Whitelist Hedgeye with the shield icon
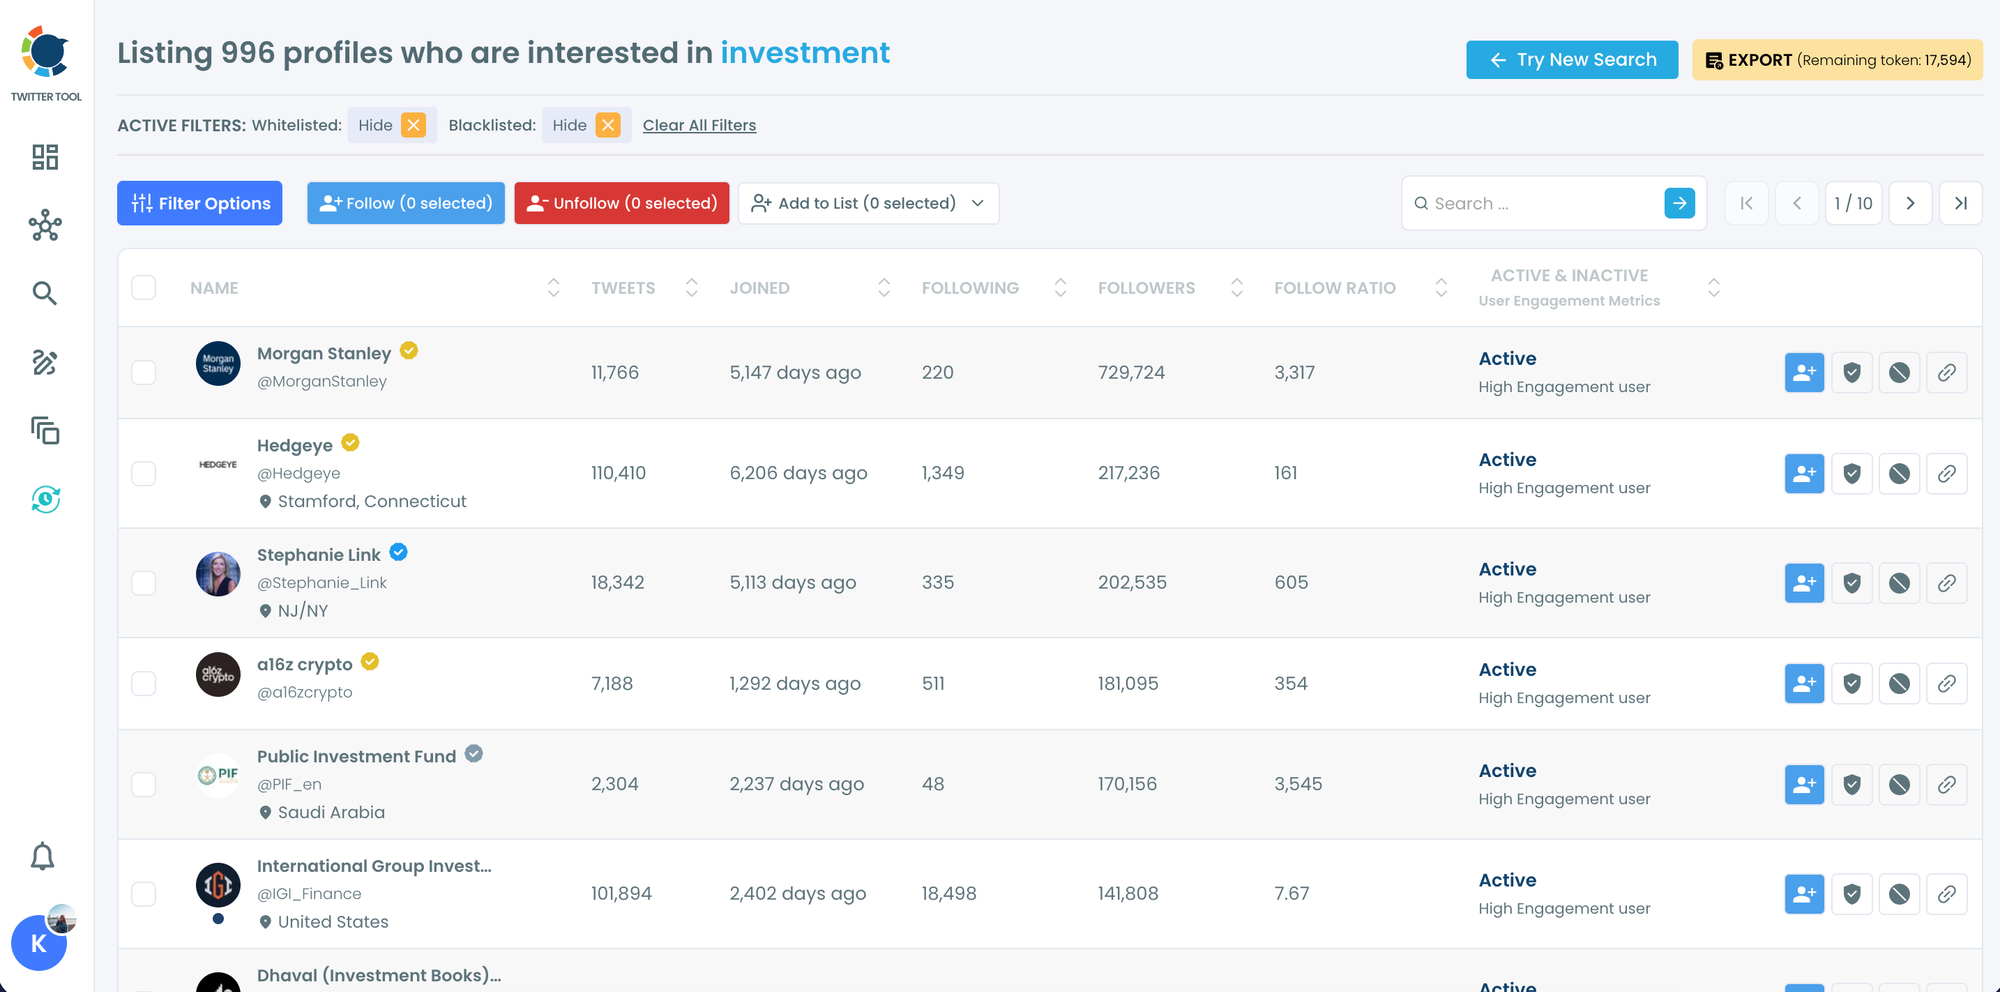 (1852, 474)
